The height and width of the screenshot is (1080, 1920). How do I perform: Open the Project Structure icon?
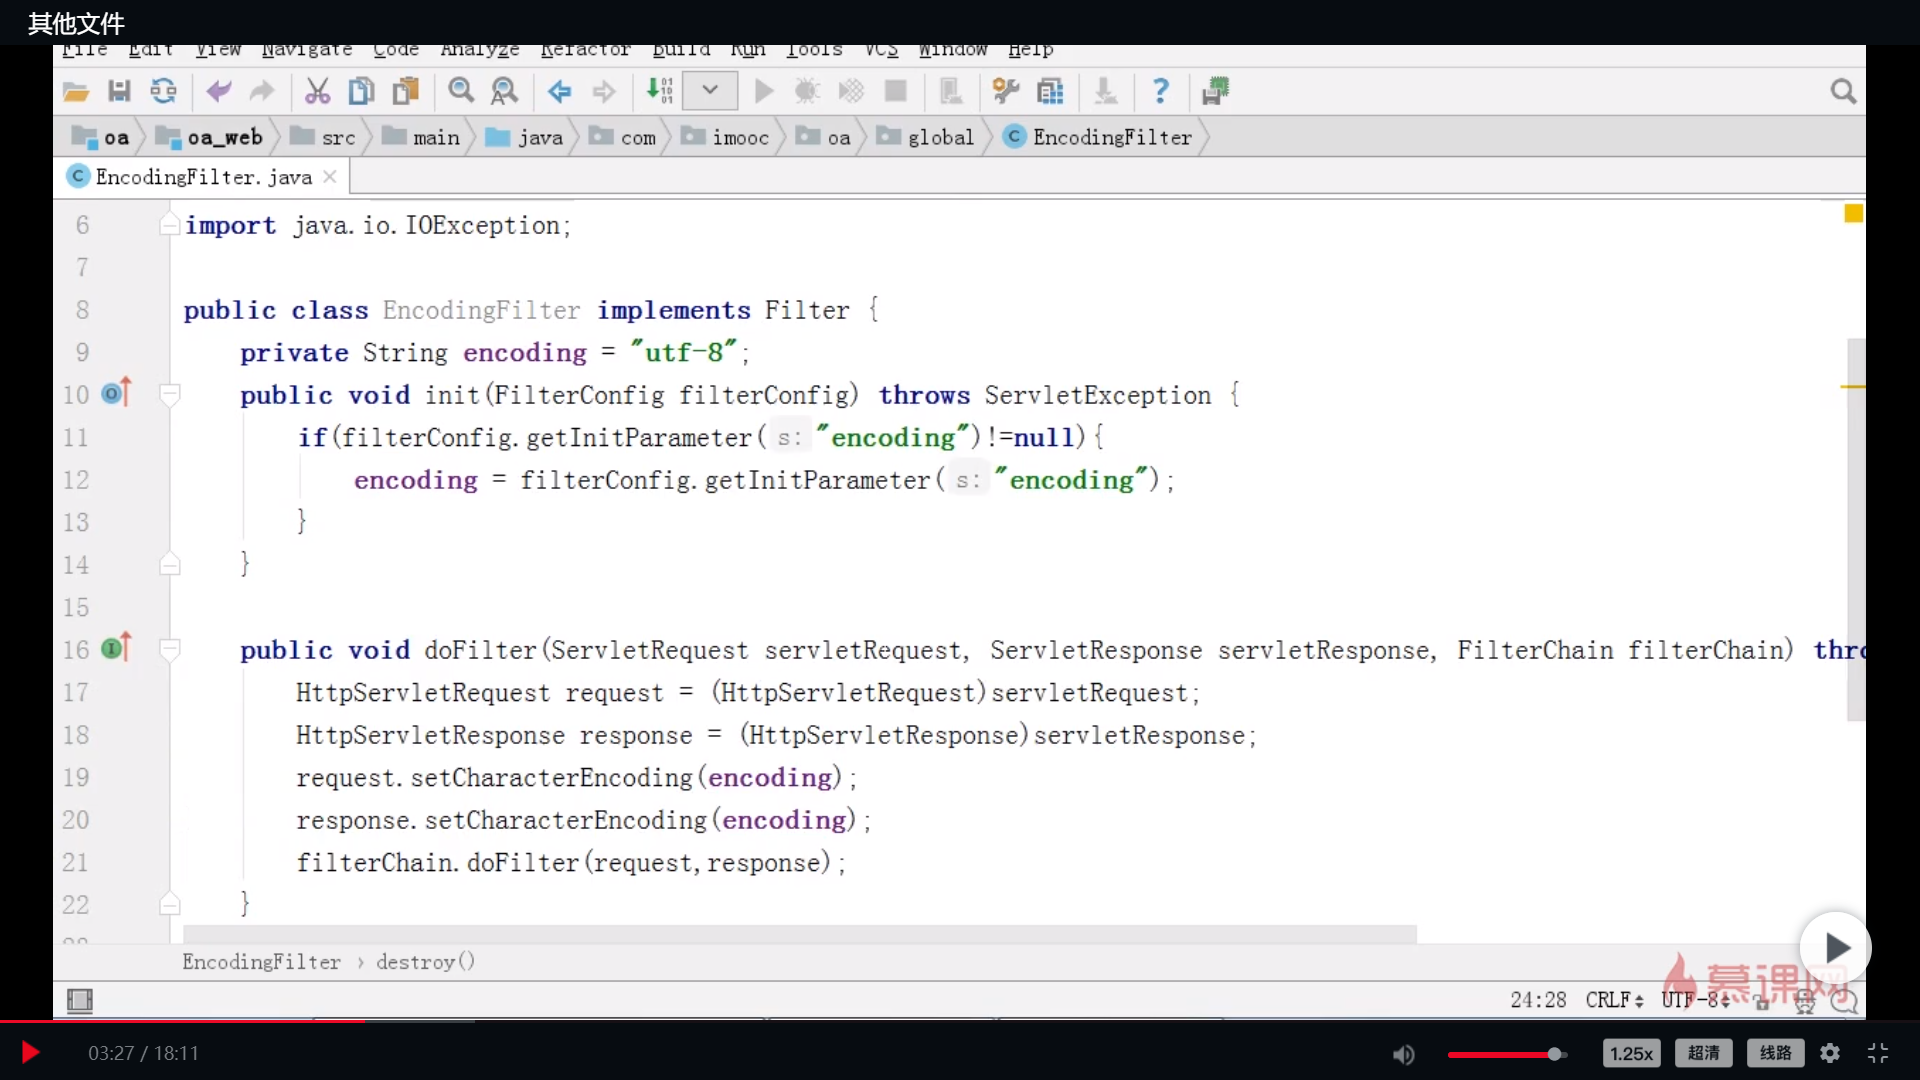[1050, 92]
